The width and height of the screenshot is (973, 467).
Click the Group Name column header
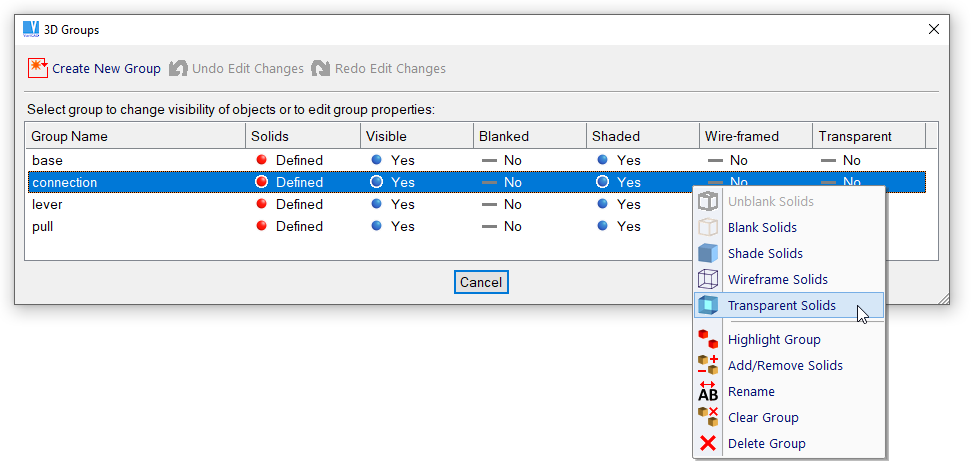pyautogui.click(x=135, y=136)
